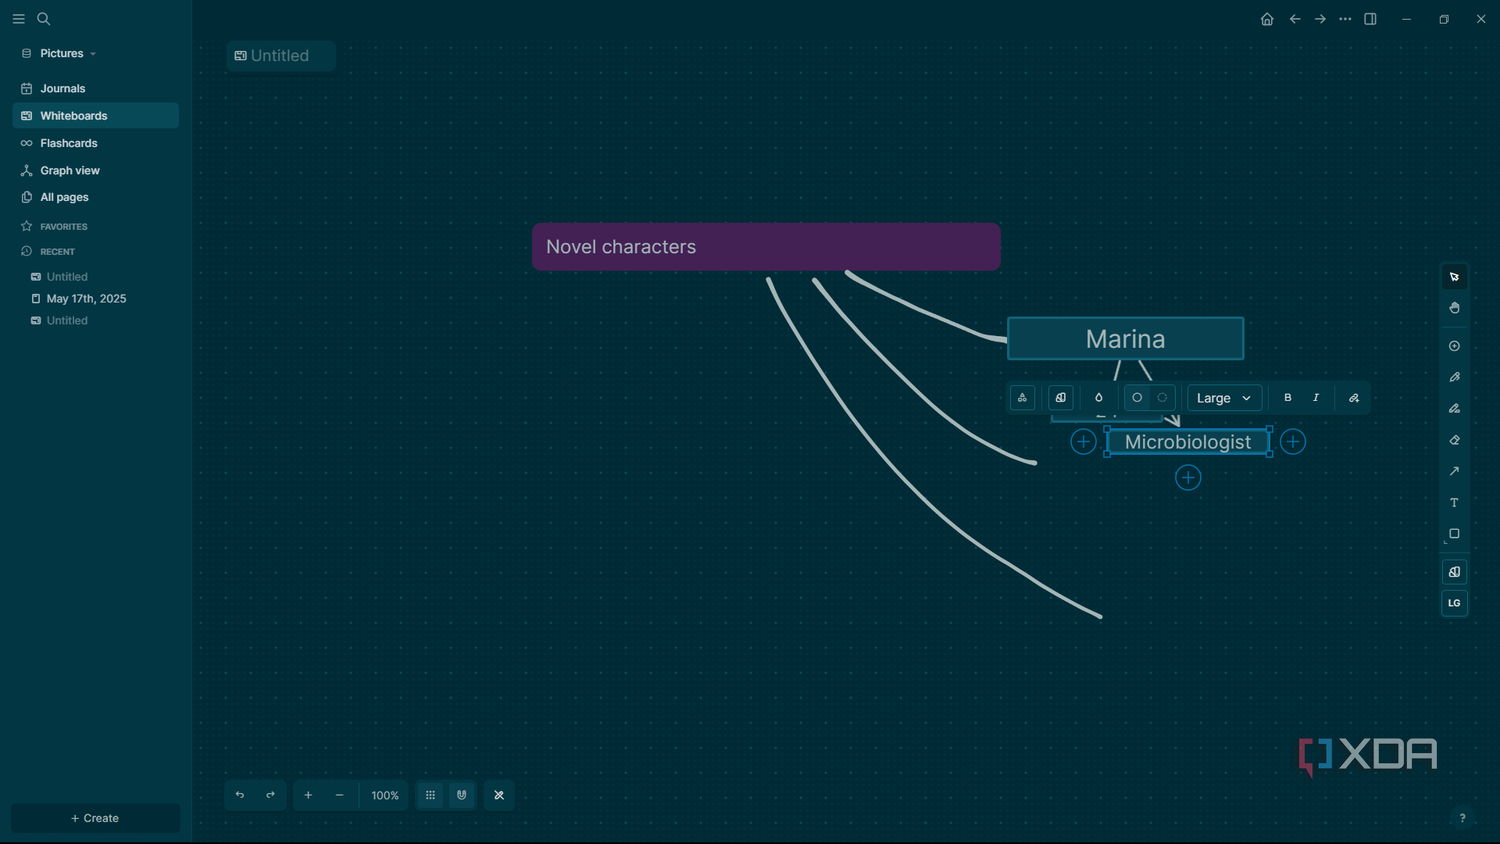This screenshot has height=844, width=1500.
Task: Click the link-add icon in the selection toolbar
Action: tap(1354, 398)
